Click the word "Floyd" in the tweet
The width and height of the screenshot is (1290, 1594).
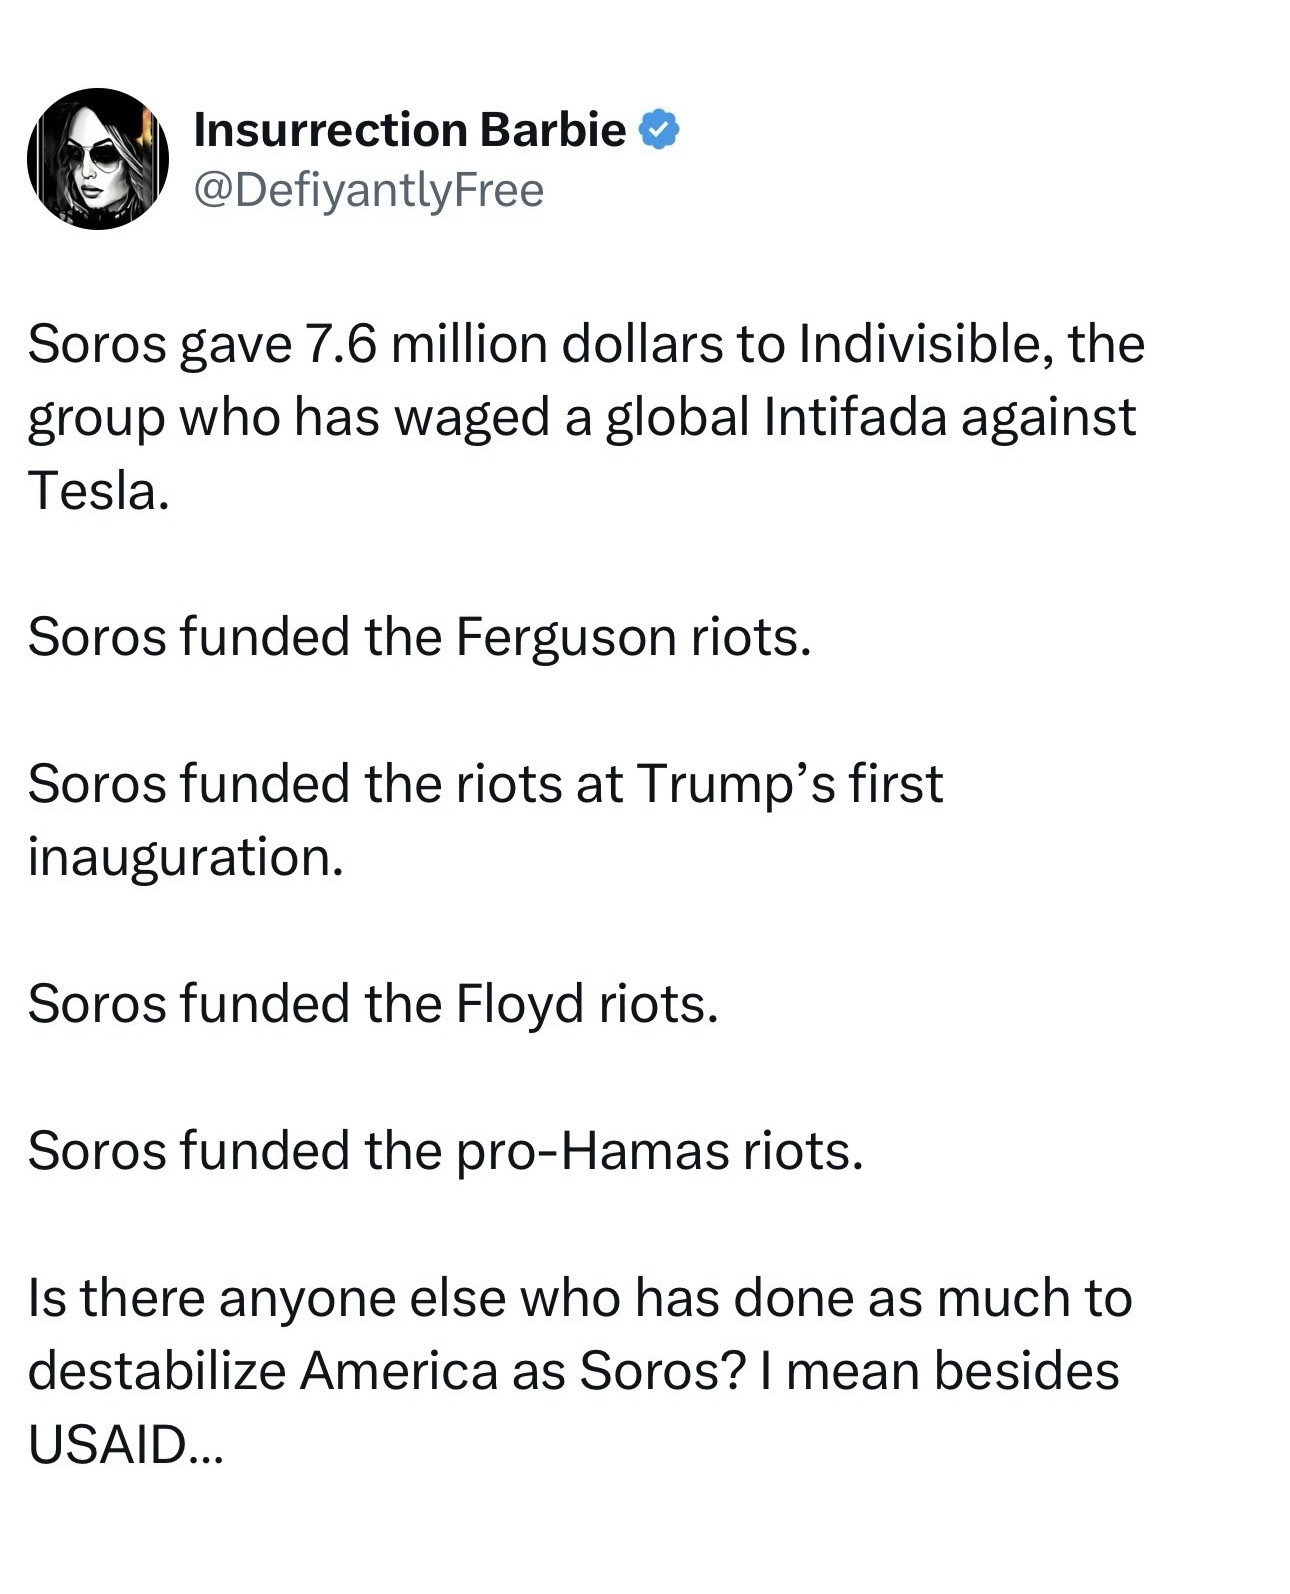[x=519, y=1003]
